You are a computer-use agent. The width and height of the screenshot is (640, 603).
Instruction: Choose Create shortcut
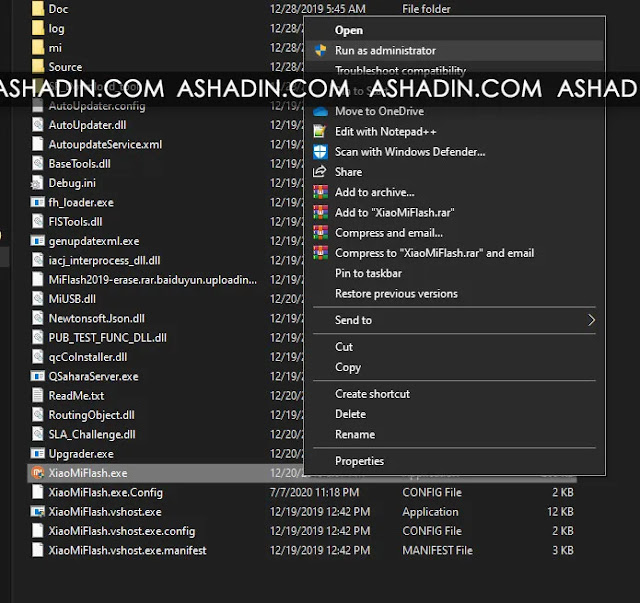click(372, 394)
